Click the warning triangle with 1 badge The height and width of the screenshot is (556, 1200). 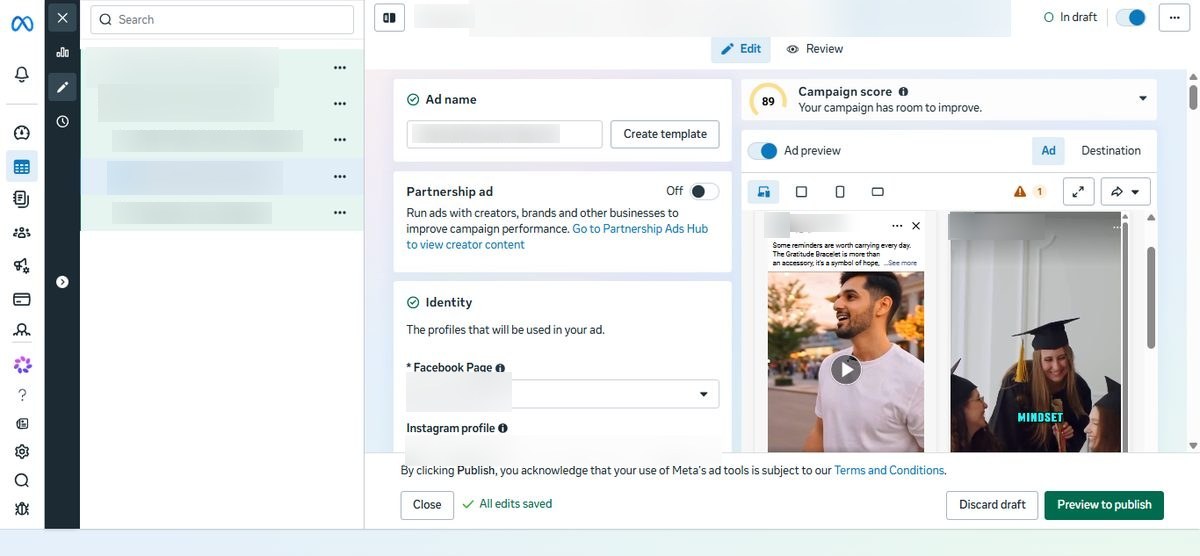click(x=1029, y=191)
